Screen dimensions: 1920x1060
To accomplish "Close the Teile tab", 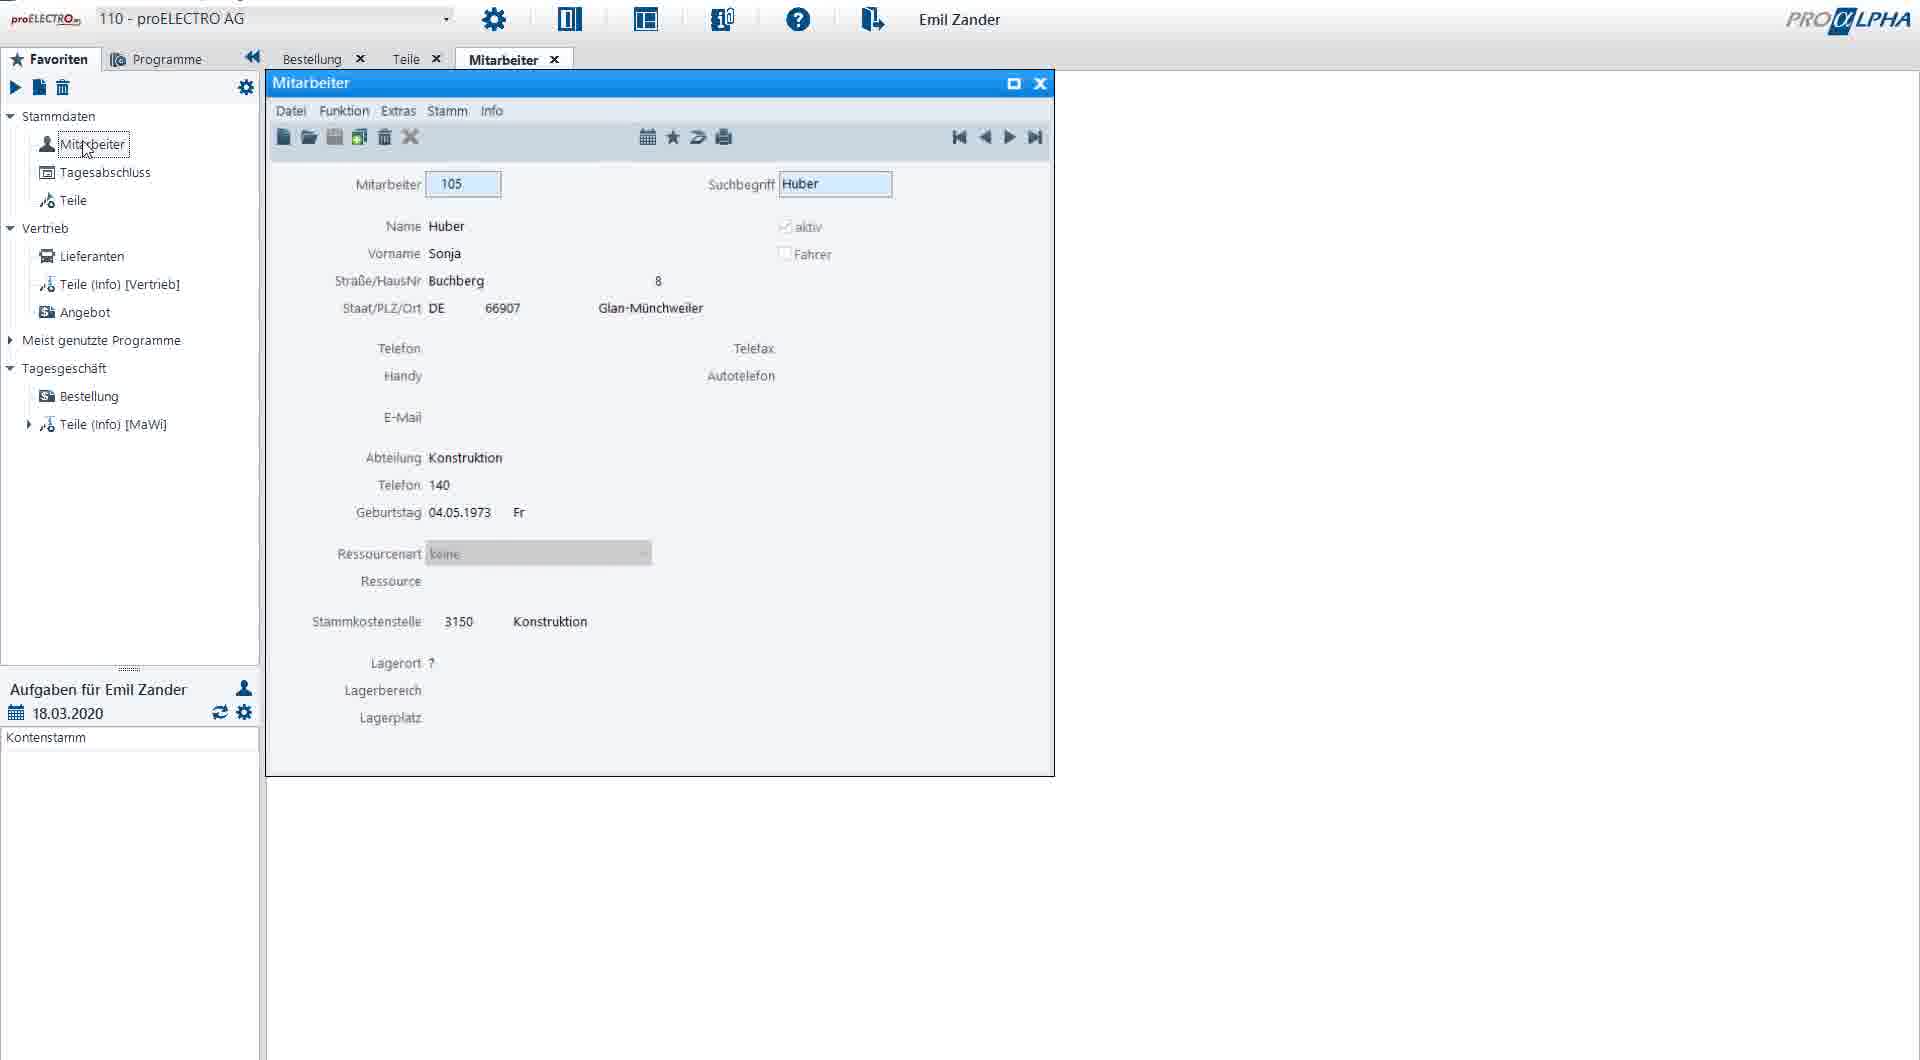I will click(x=436, y=59).
